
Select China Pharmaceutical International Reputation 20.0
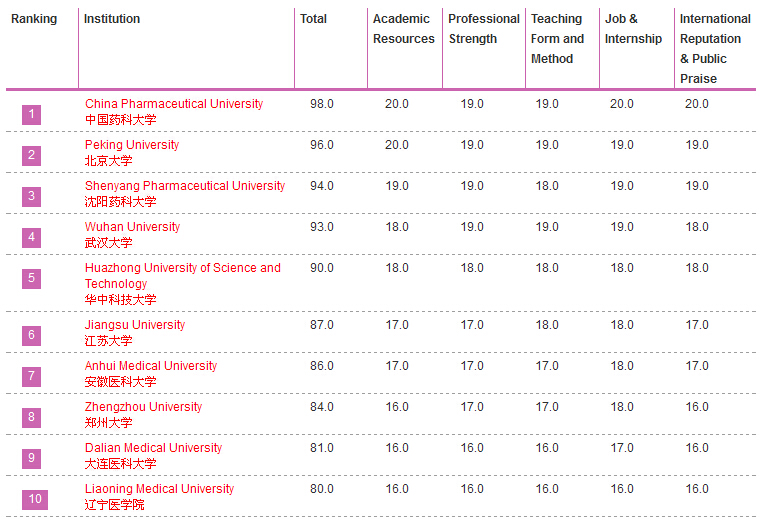point(697,104)
